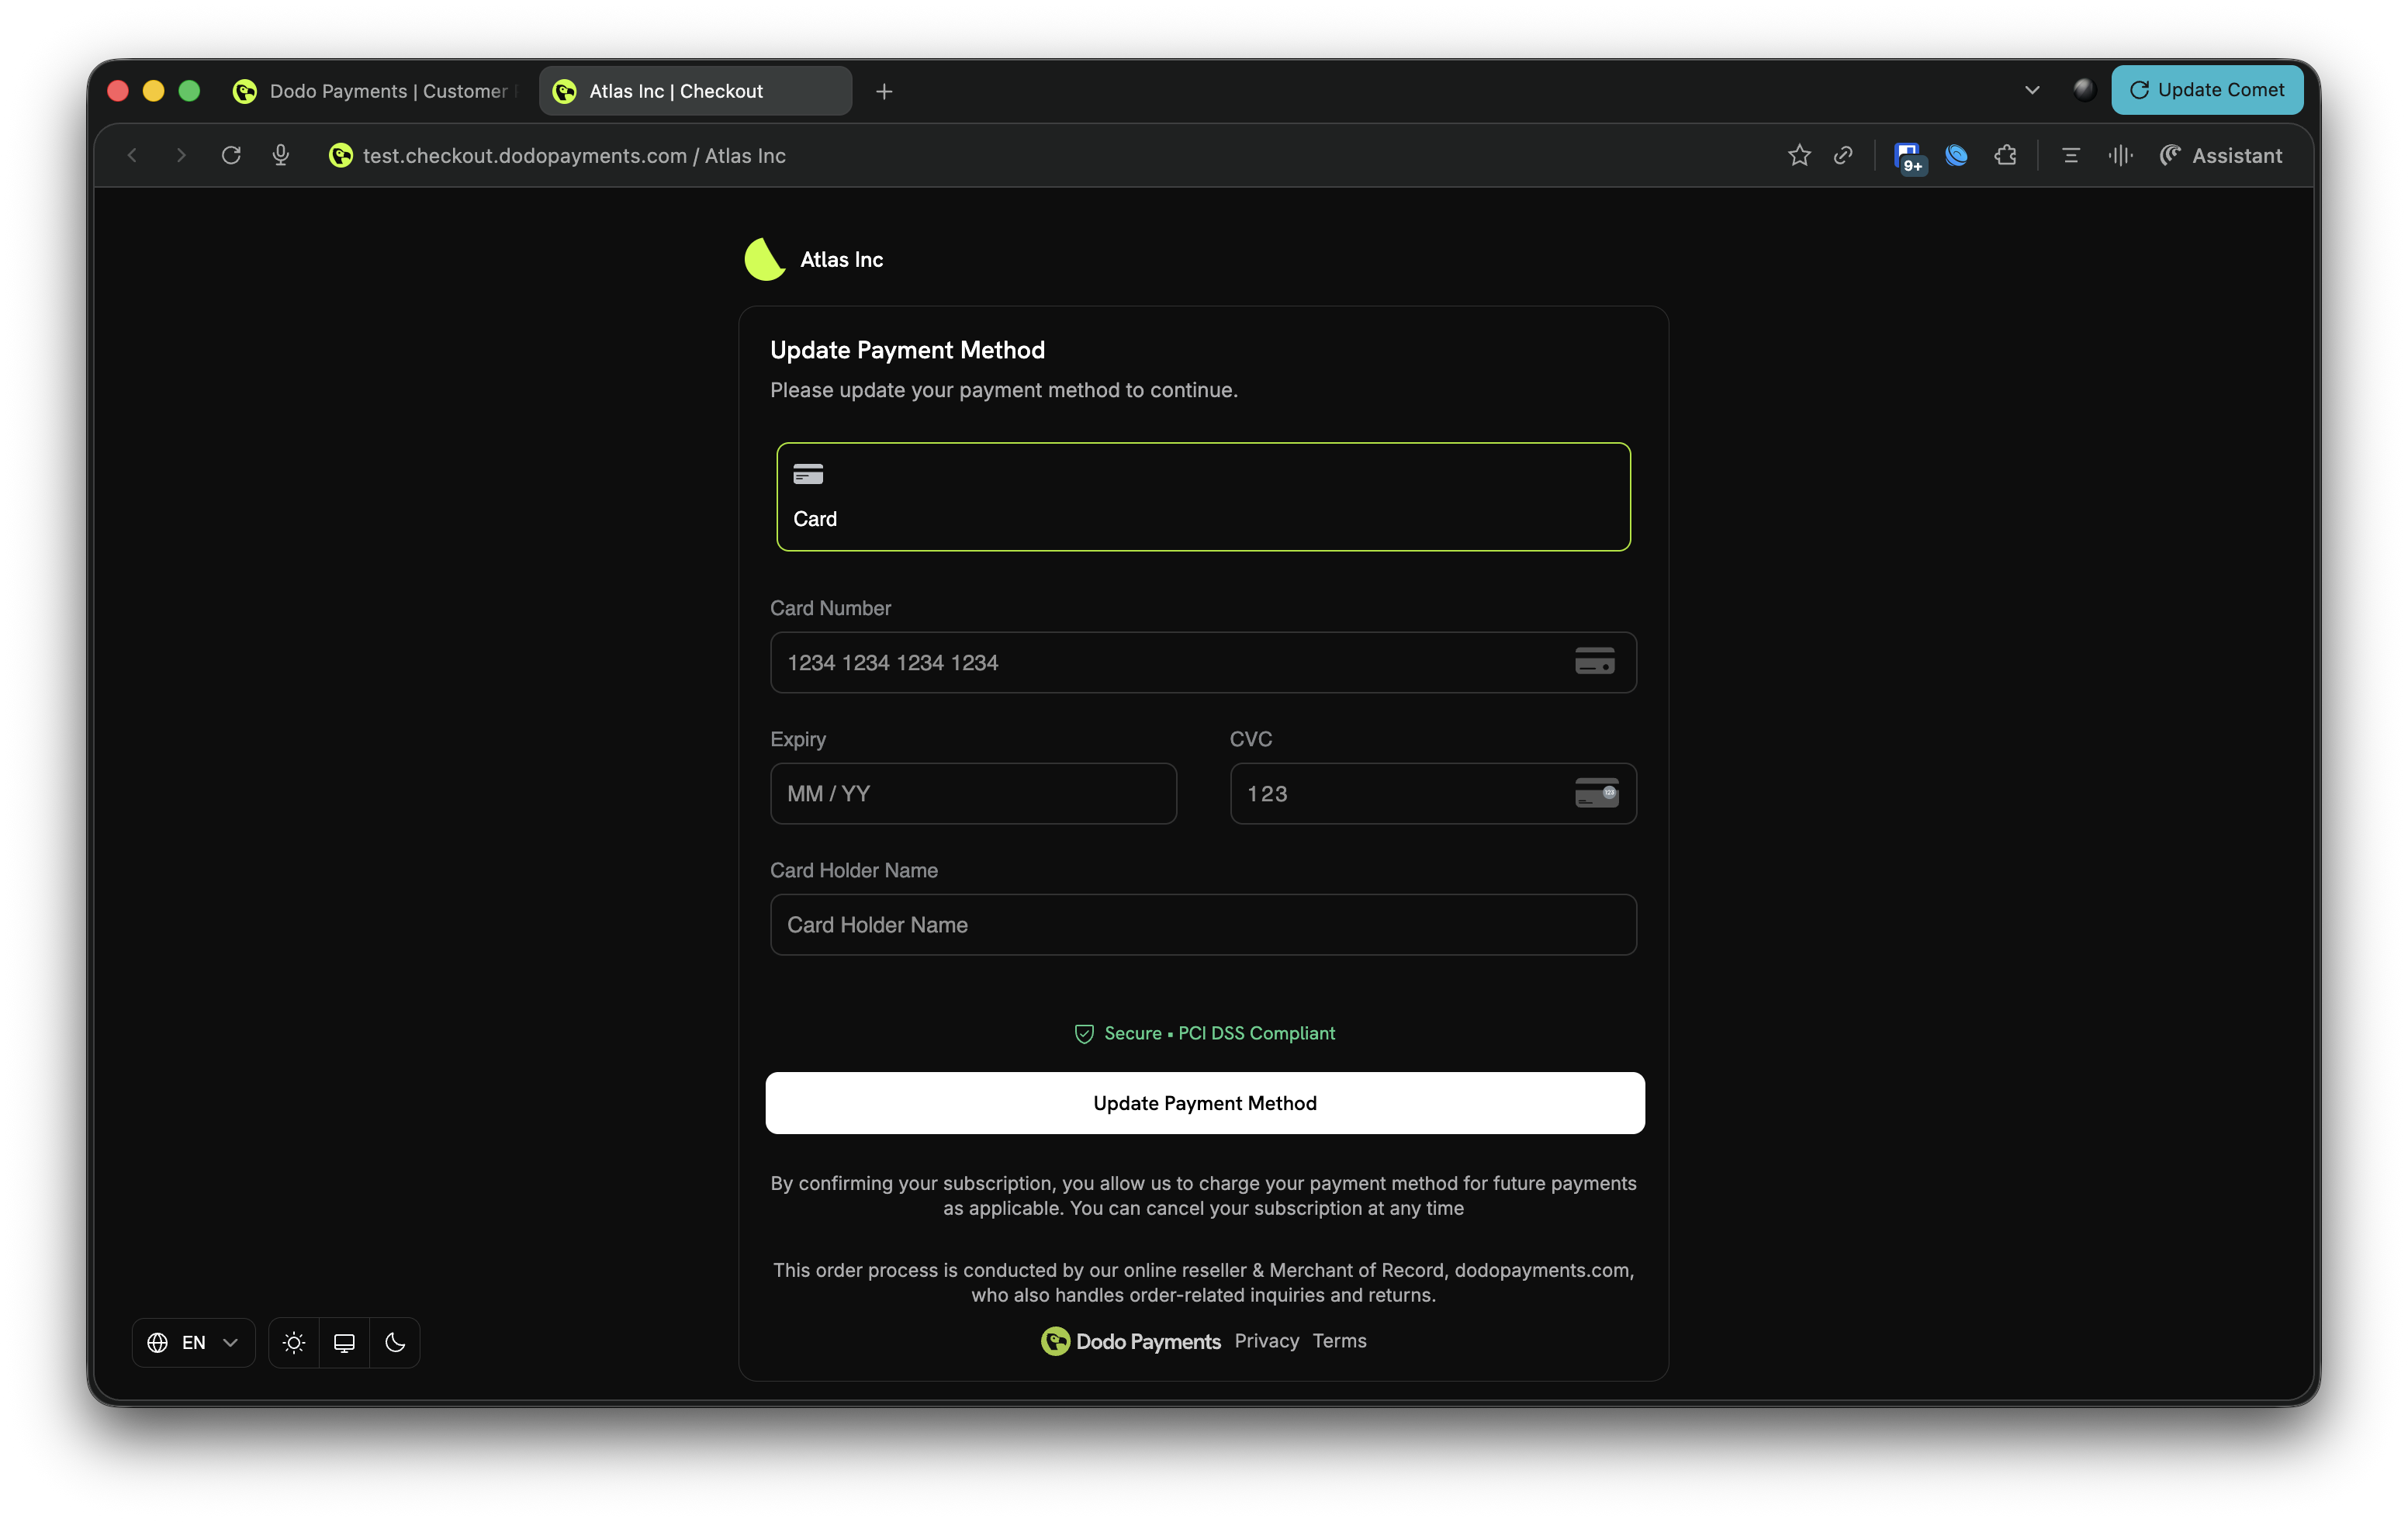Click the audio waveform icon in toolbar
The height and width of the screenshot is (1522, 2408).
(x=2120, y=155)
